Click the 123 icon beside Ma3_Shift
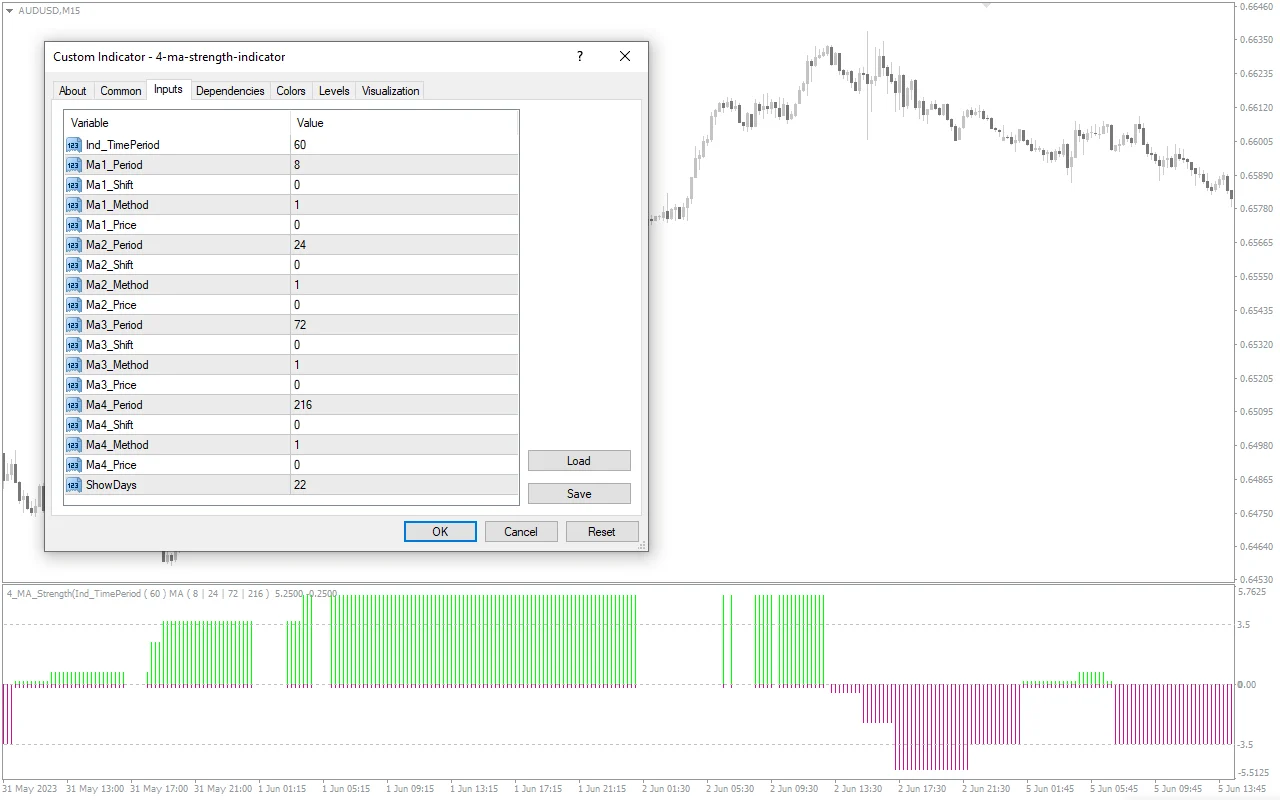1280x800 pixels. [x=73, y=345]
